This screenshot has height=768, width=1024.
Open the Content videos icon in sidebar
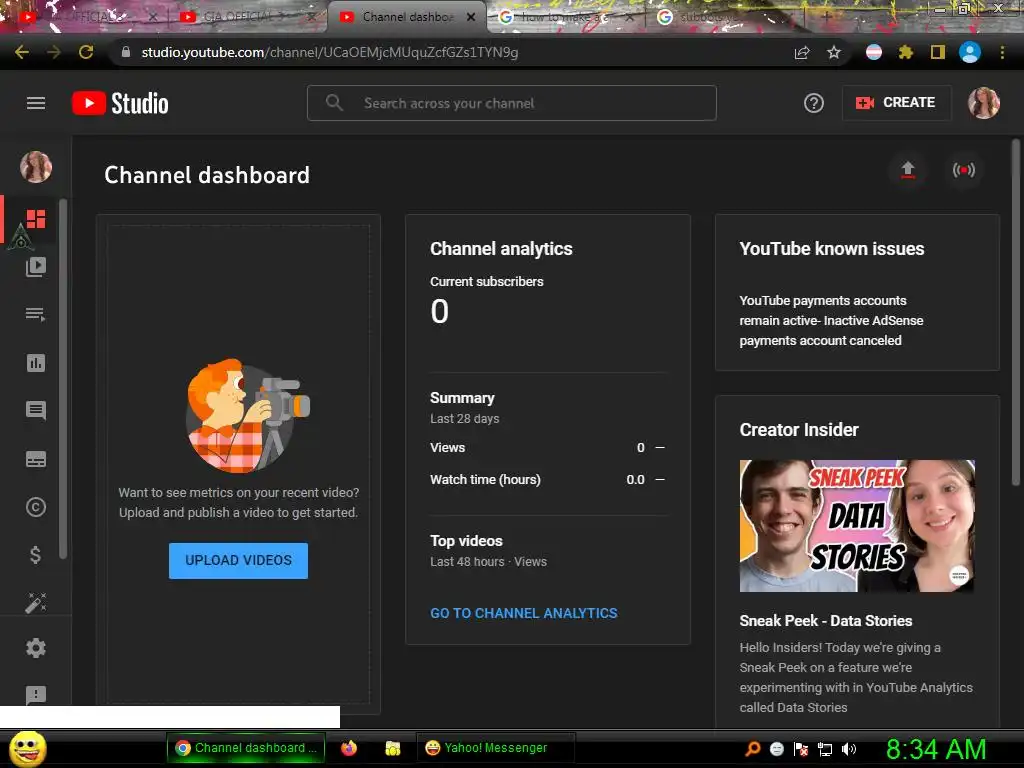(x=36, y=266)
